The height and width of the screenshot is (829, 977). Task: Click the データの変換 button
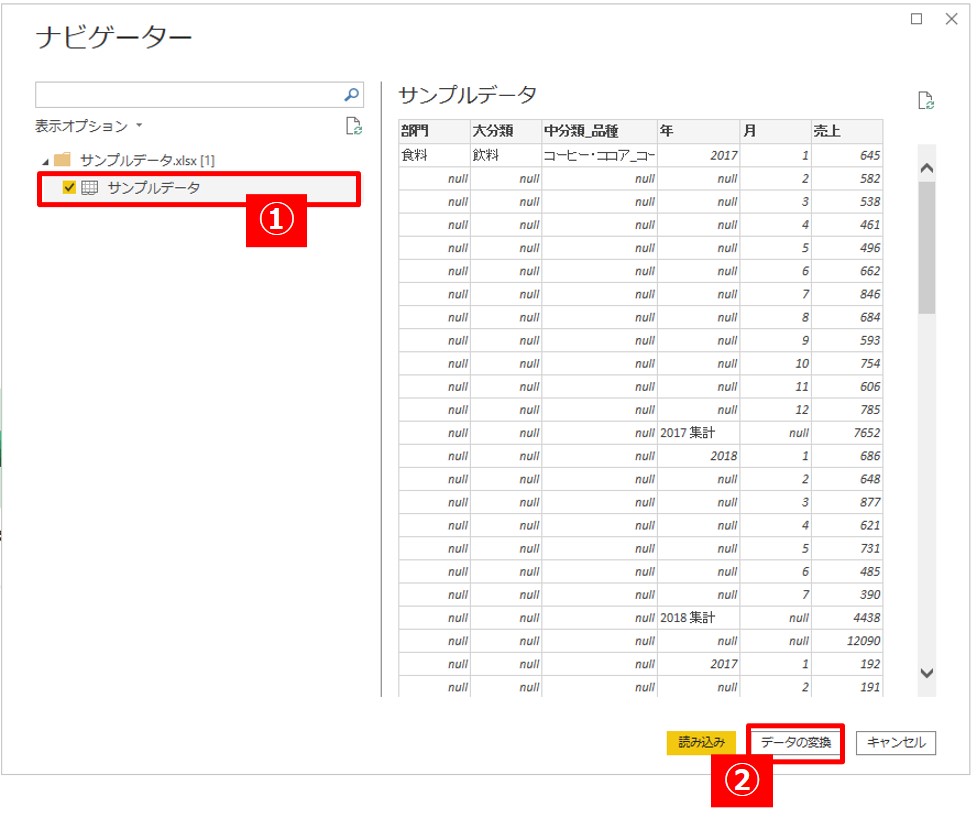795,743
